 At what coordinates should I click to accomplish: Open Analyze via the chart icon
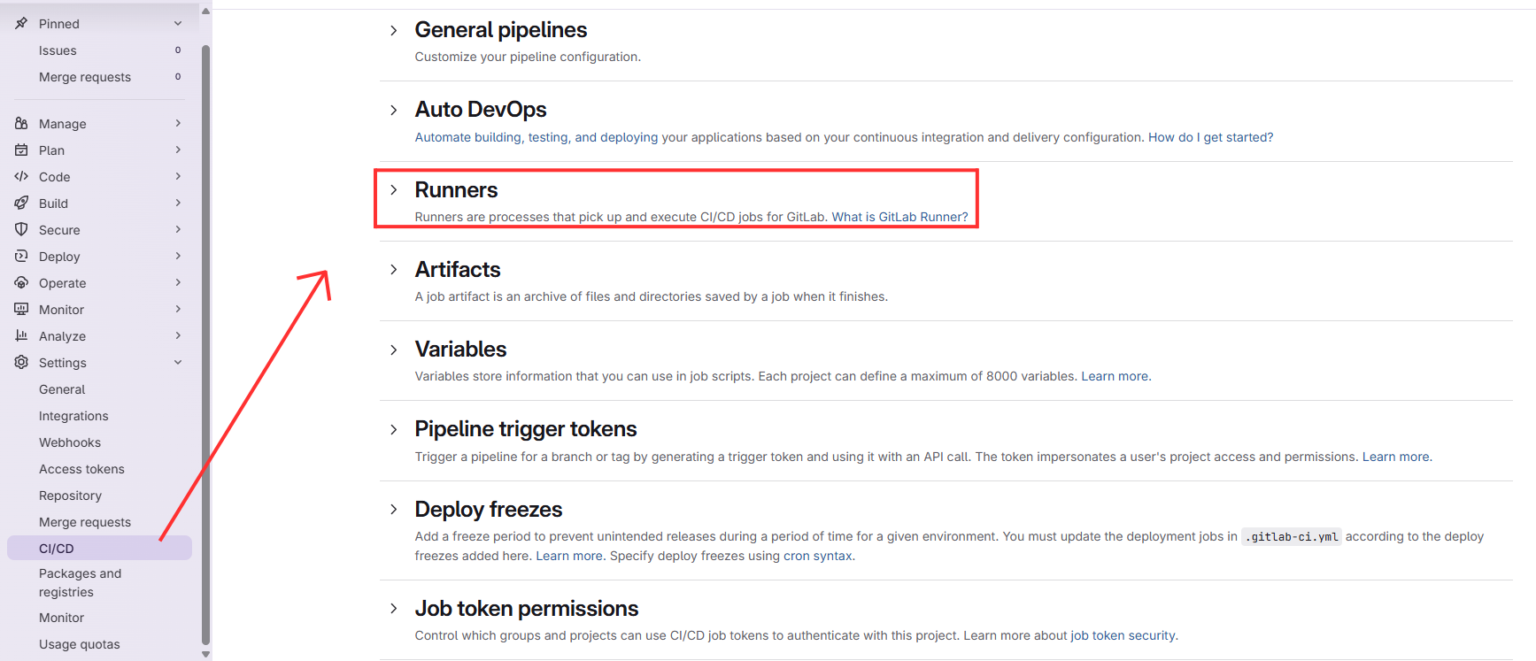coord(22,336)
